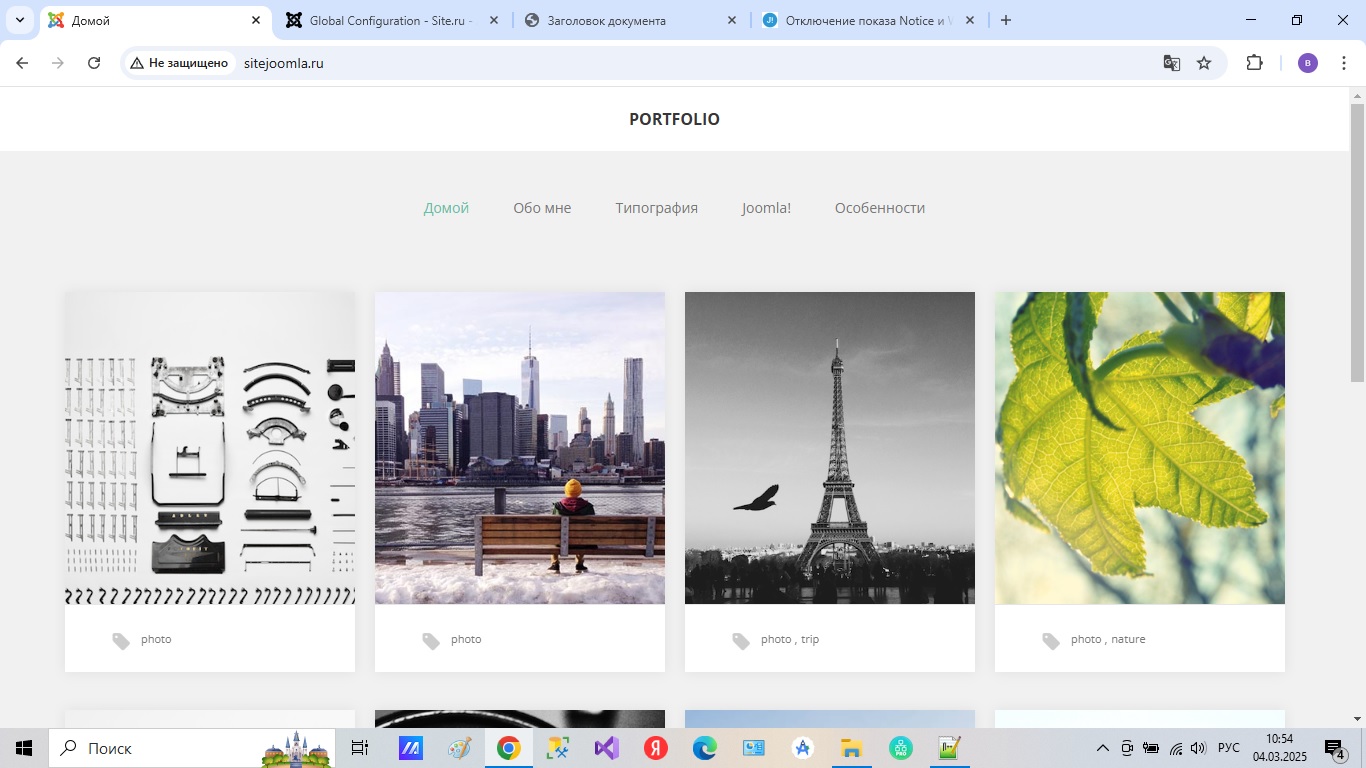Open a new browser tab
Viewport: 1366px width, 768px height.
1006,20
